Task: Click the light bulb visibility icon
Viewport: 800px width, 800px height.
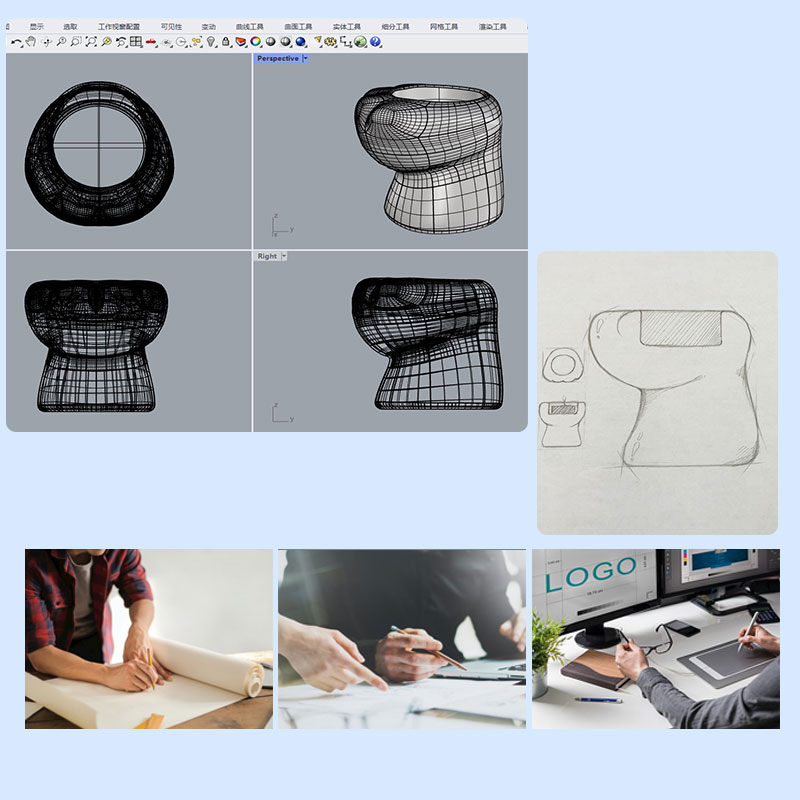Action: [211, 42]
